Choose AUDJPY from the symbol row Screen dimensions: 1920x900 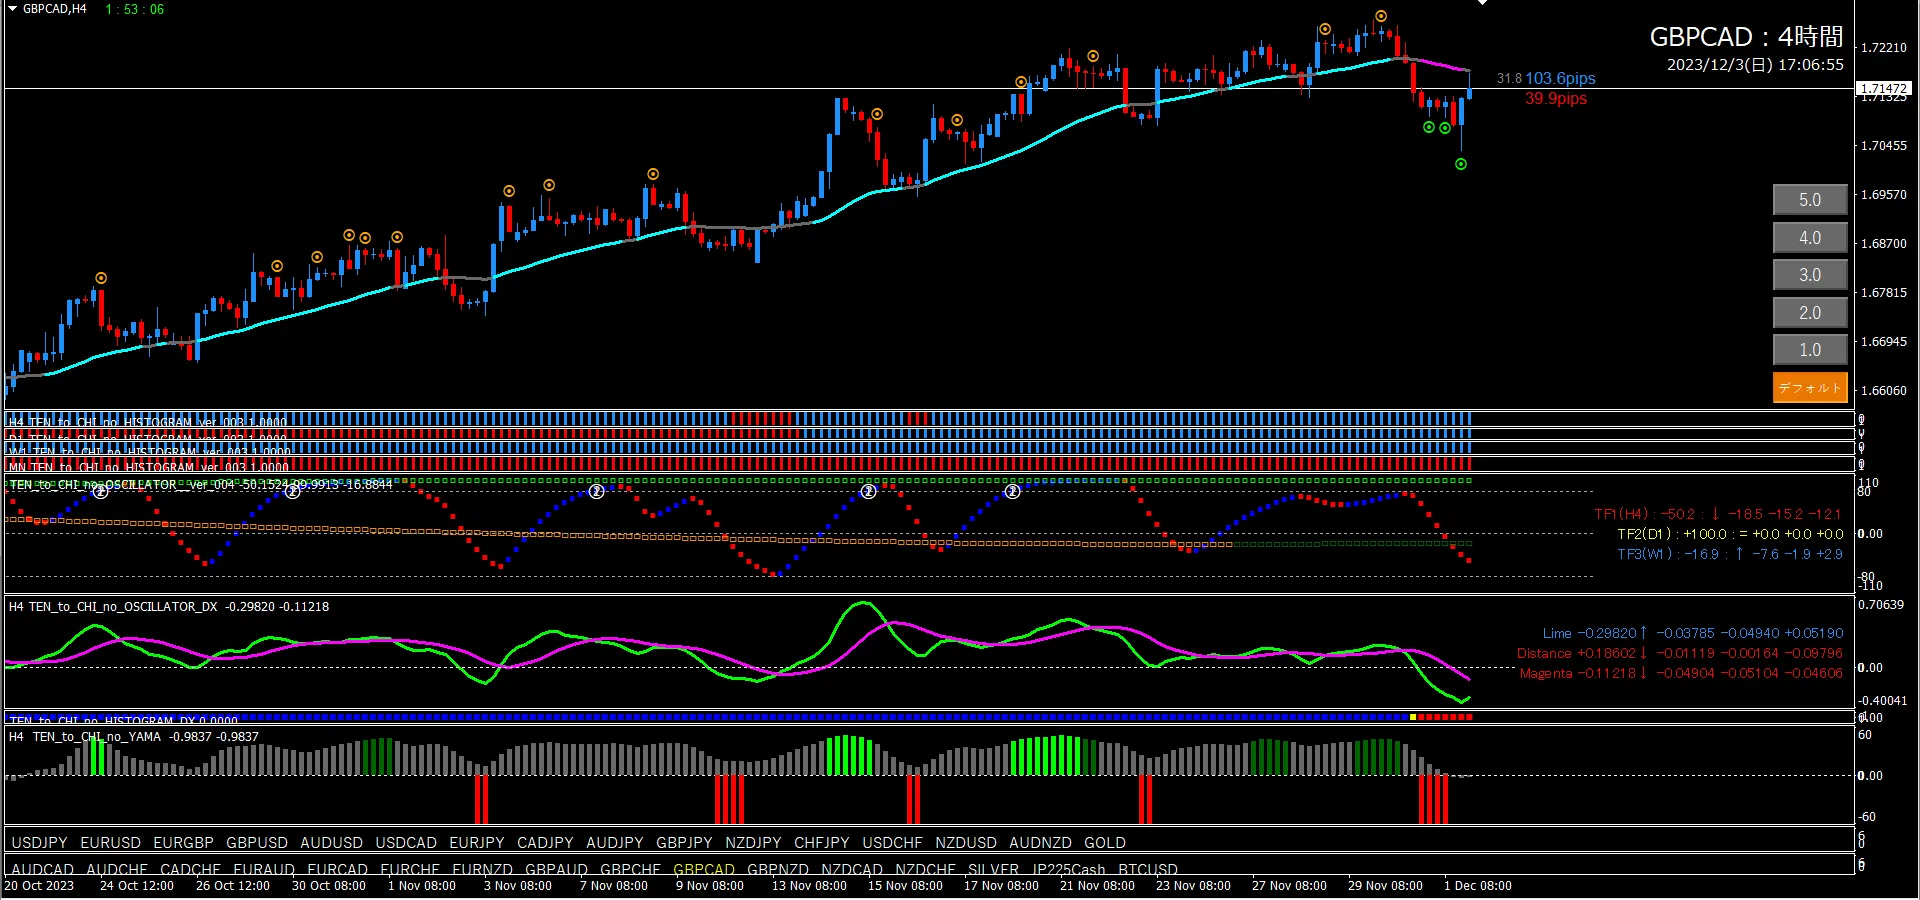pos(615,843)
